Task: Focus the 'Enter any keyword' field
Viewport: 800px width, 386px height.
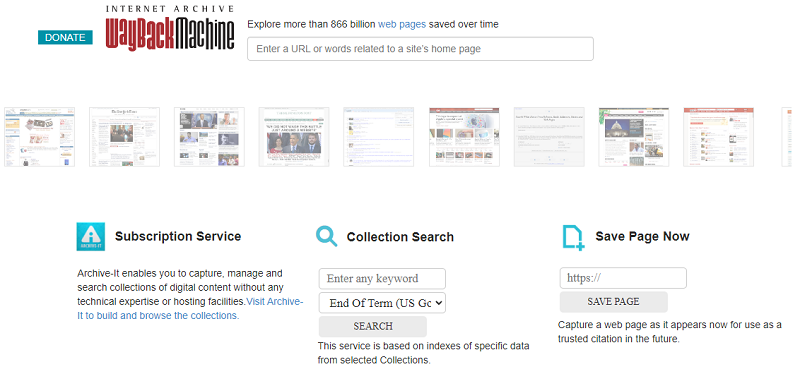Action: click(382, 279)
